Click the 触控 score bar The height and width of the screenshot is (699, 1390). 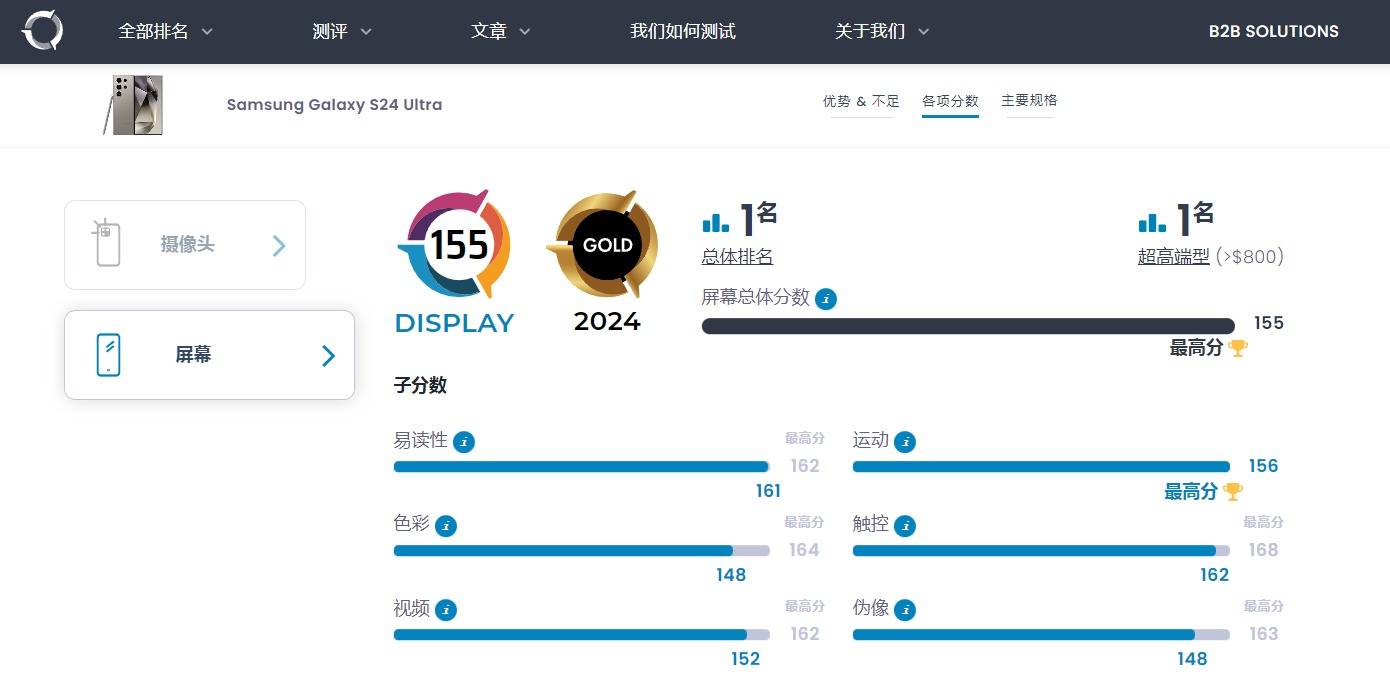point(1041,551)
